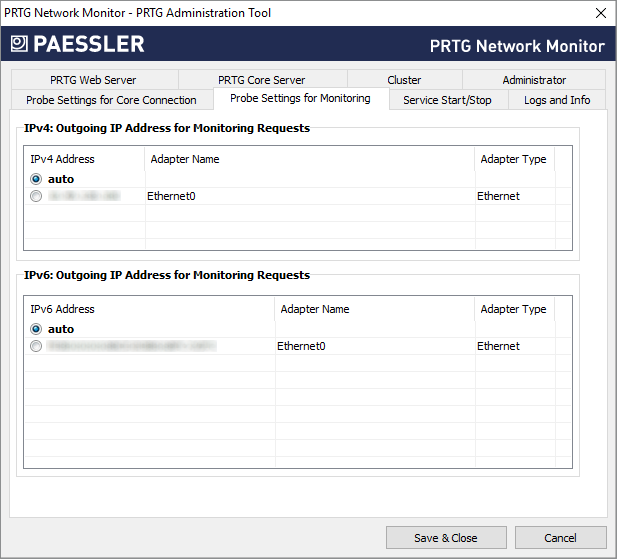Select the IPv6 auto radio button
The height and width of the screenshot is (559, 617).
[x=37, y=329]
